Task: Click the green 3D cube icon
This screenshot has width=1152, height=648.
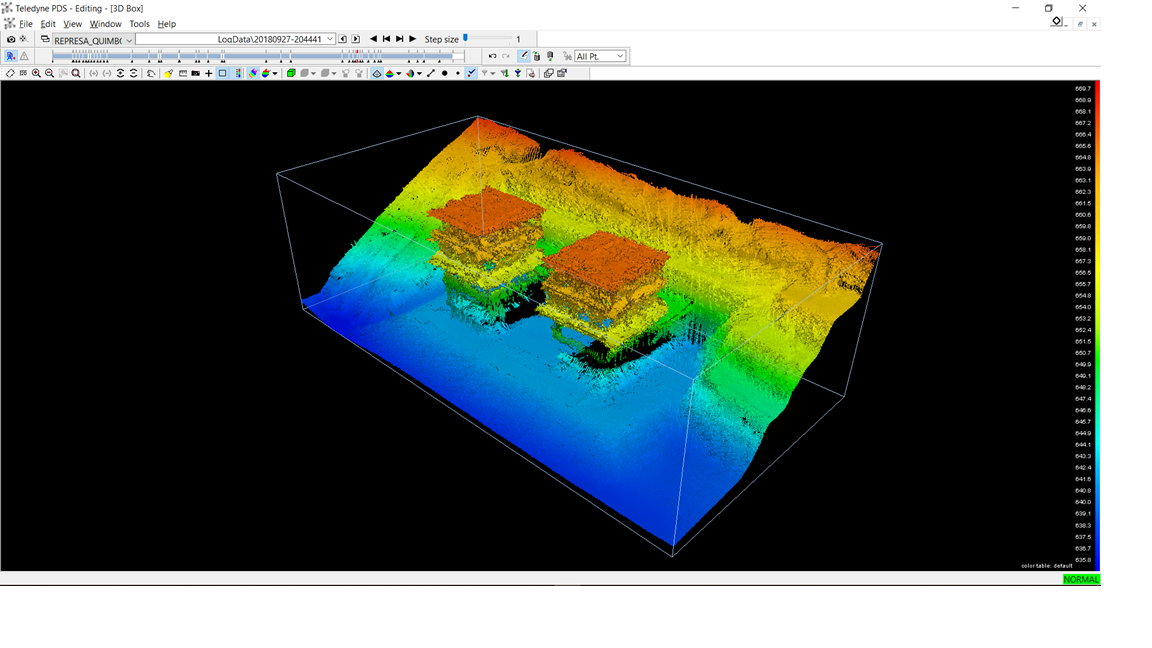Action: [x=291, y=73]
